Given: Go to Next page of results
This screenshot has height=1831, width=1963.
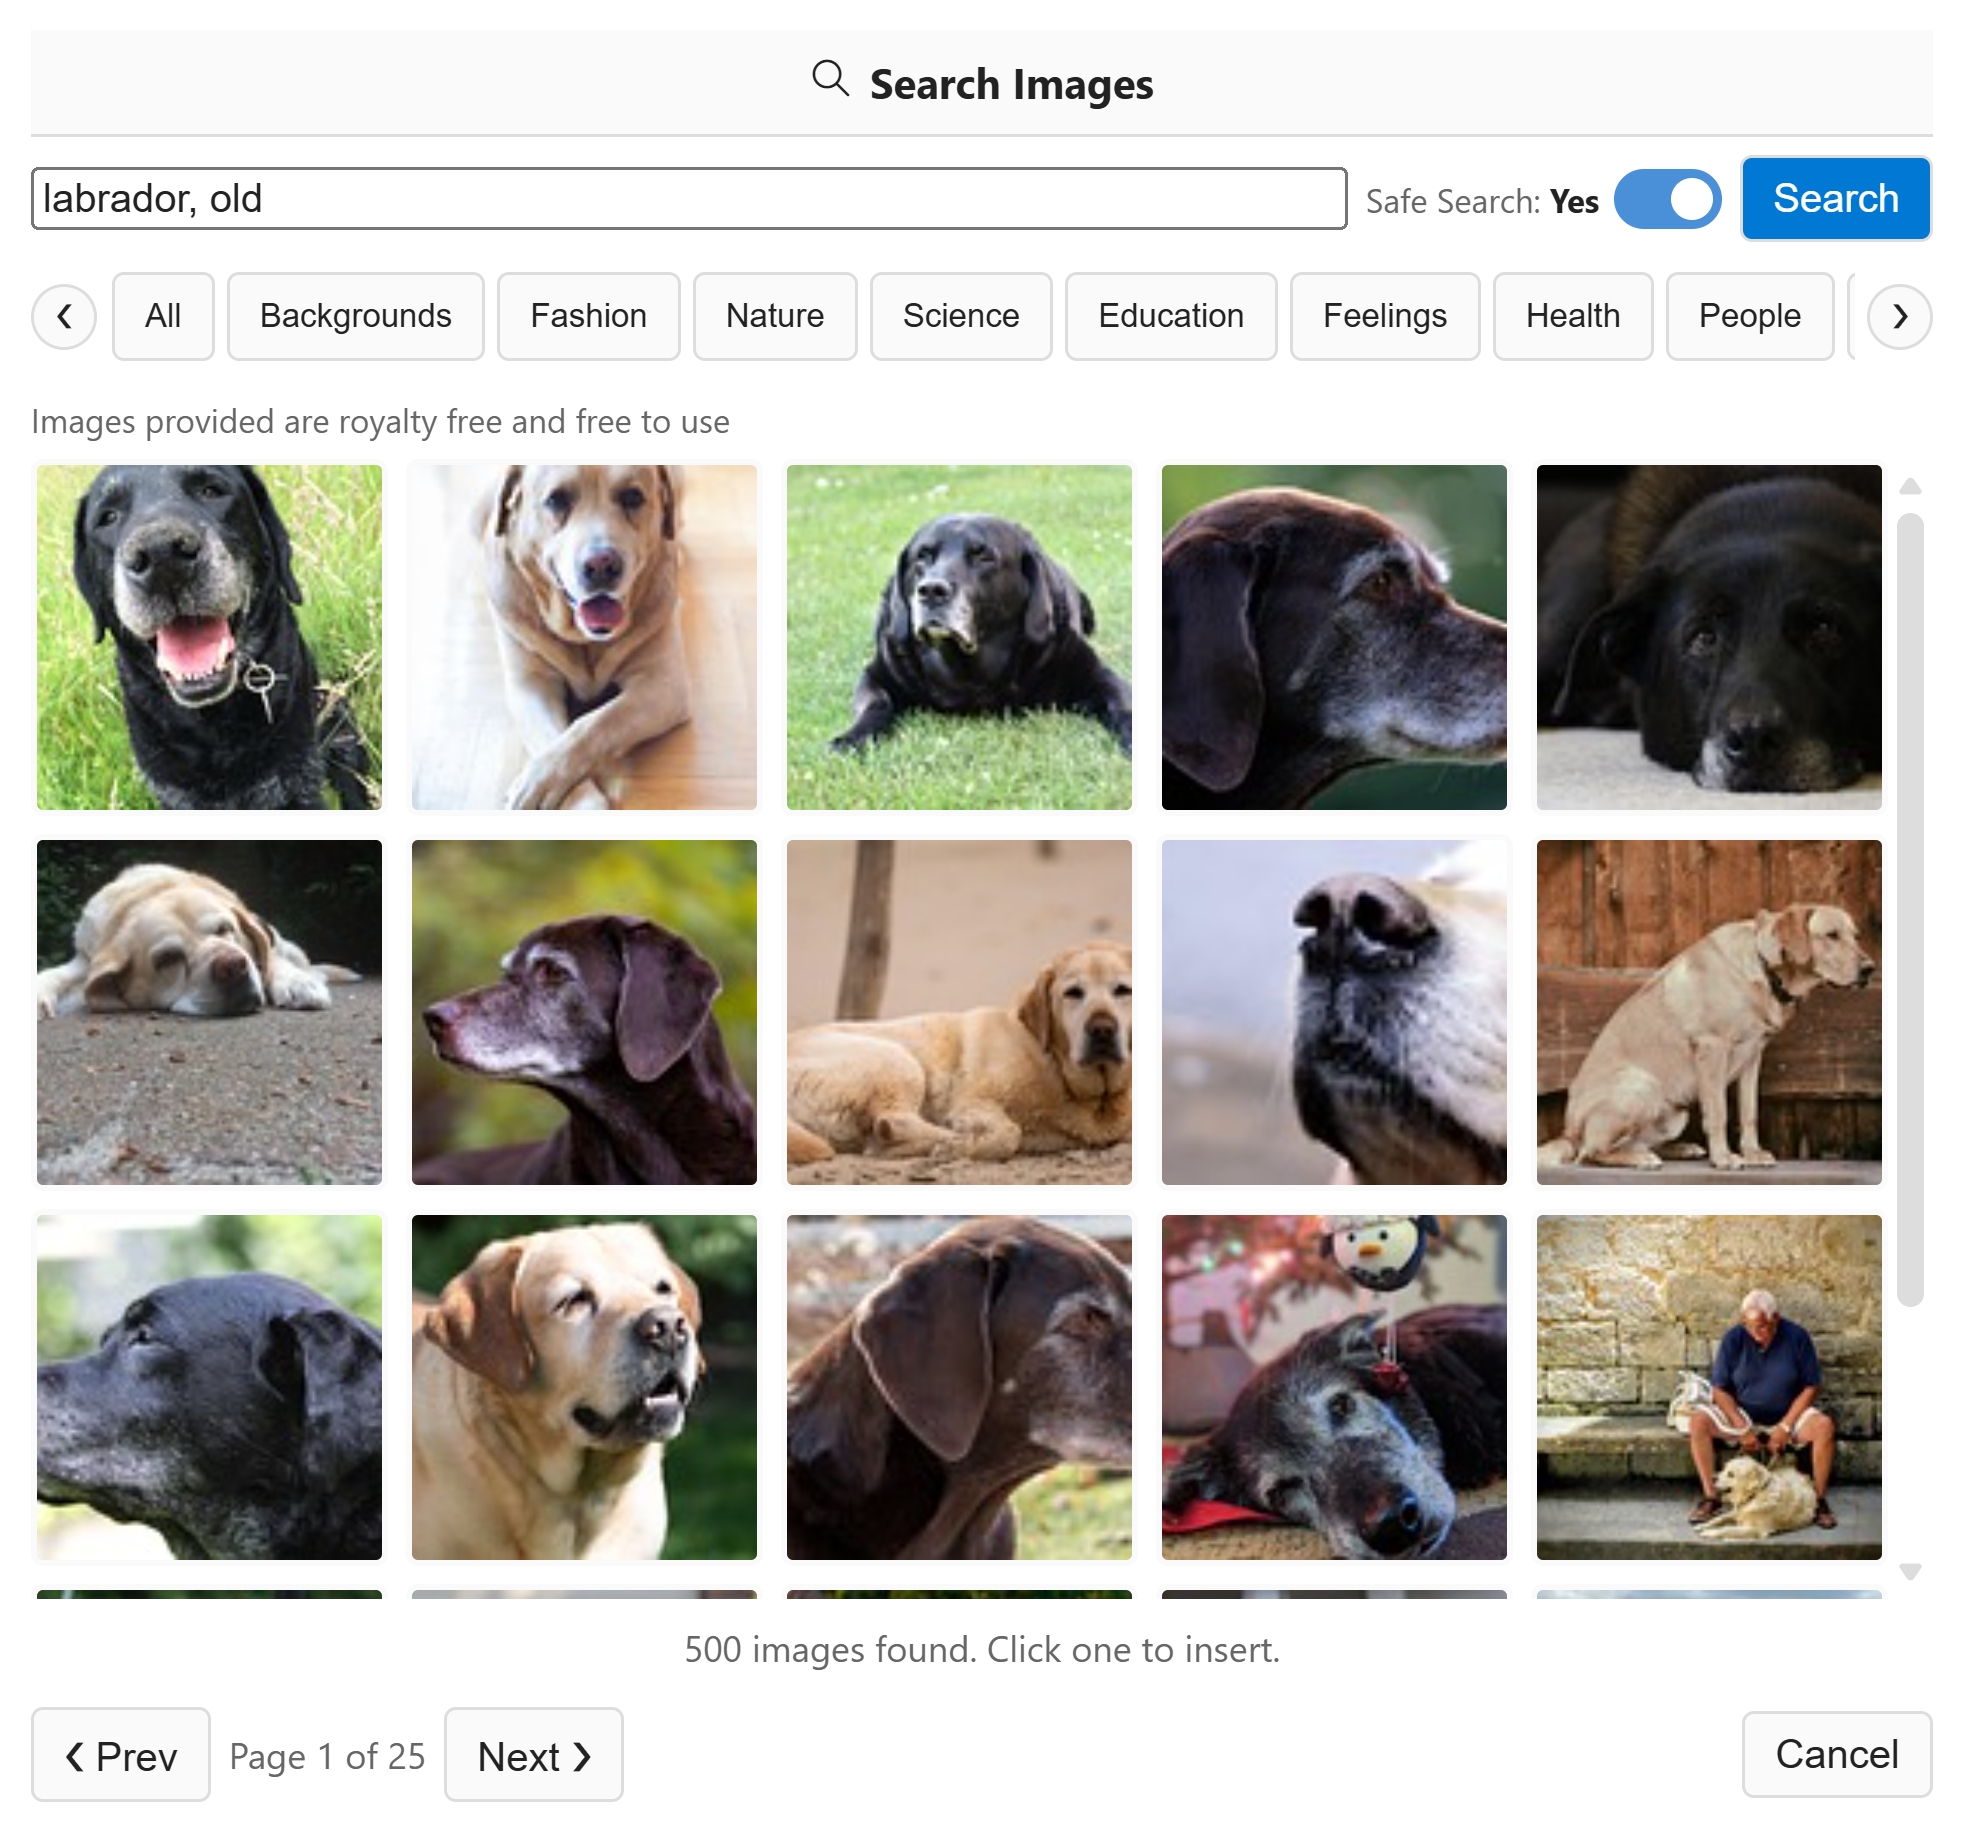Looking at the screenshot, I should pos(533,1755).
